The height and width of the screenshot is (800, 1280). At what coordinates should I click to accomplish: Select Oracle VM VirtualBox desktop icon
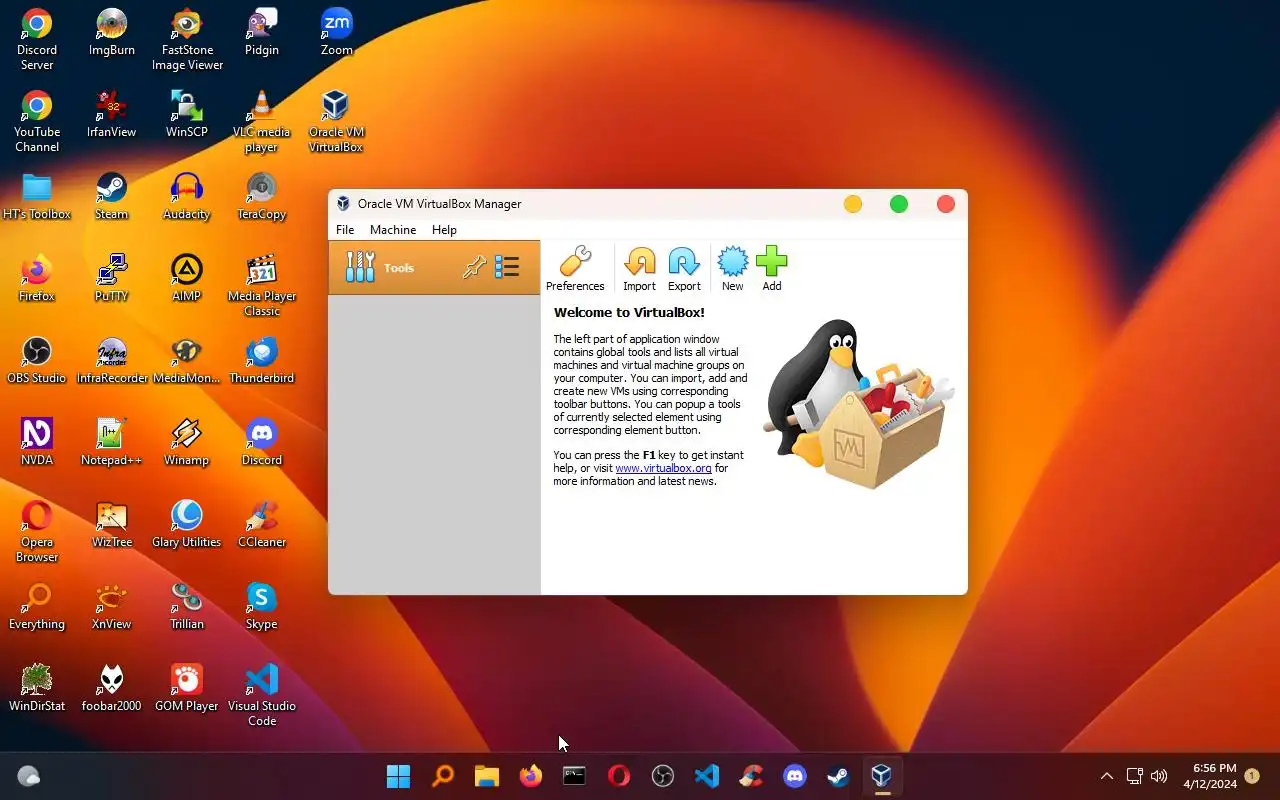click(x=336, y=121)
